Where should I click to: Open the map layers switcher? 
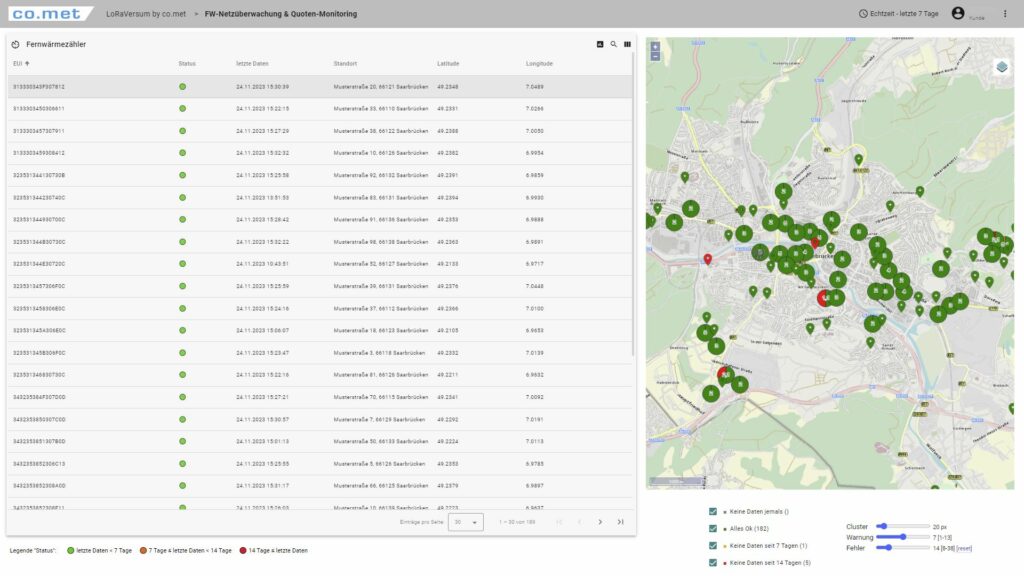pyautogui.click(x=1002, y=67)
